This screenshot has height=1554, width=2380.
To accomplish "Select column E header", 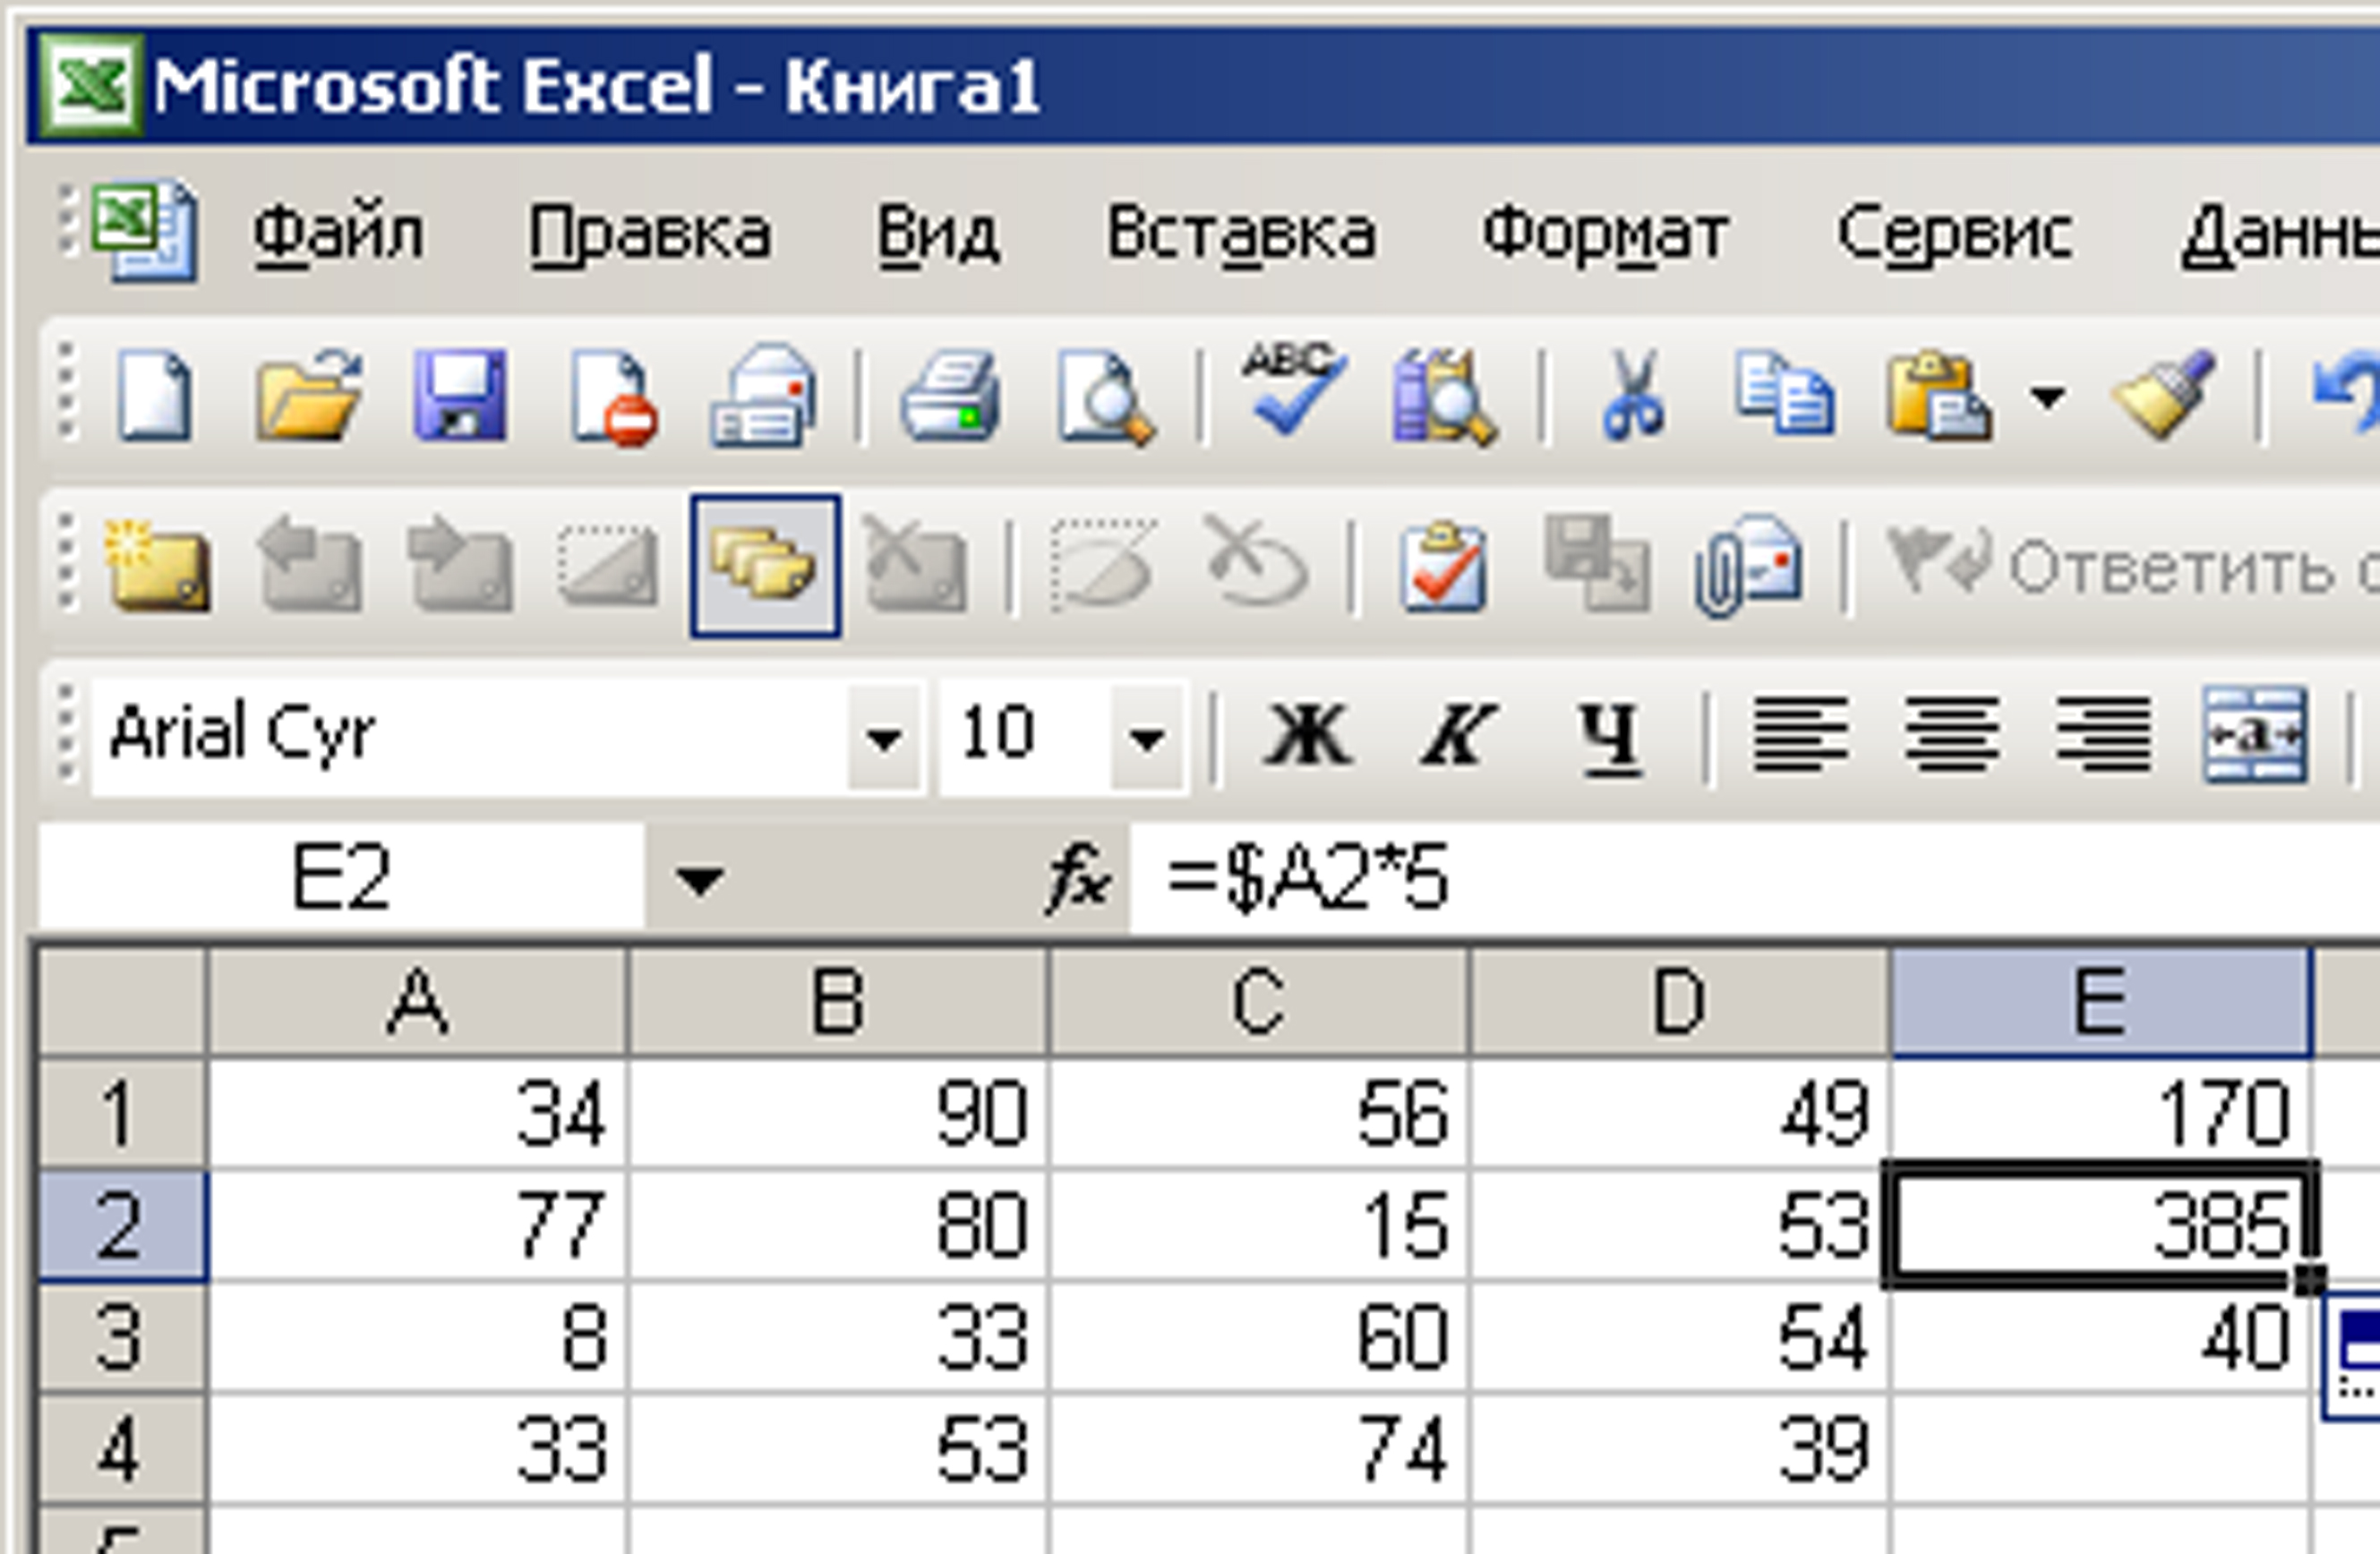I will coord(2100,1002).
